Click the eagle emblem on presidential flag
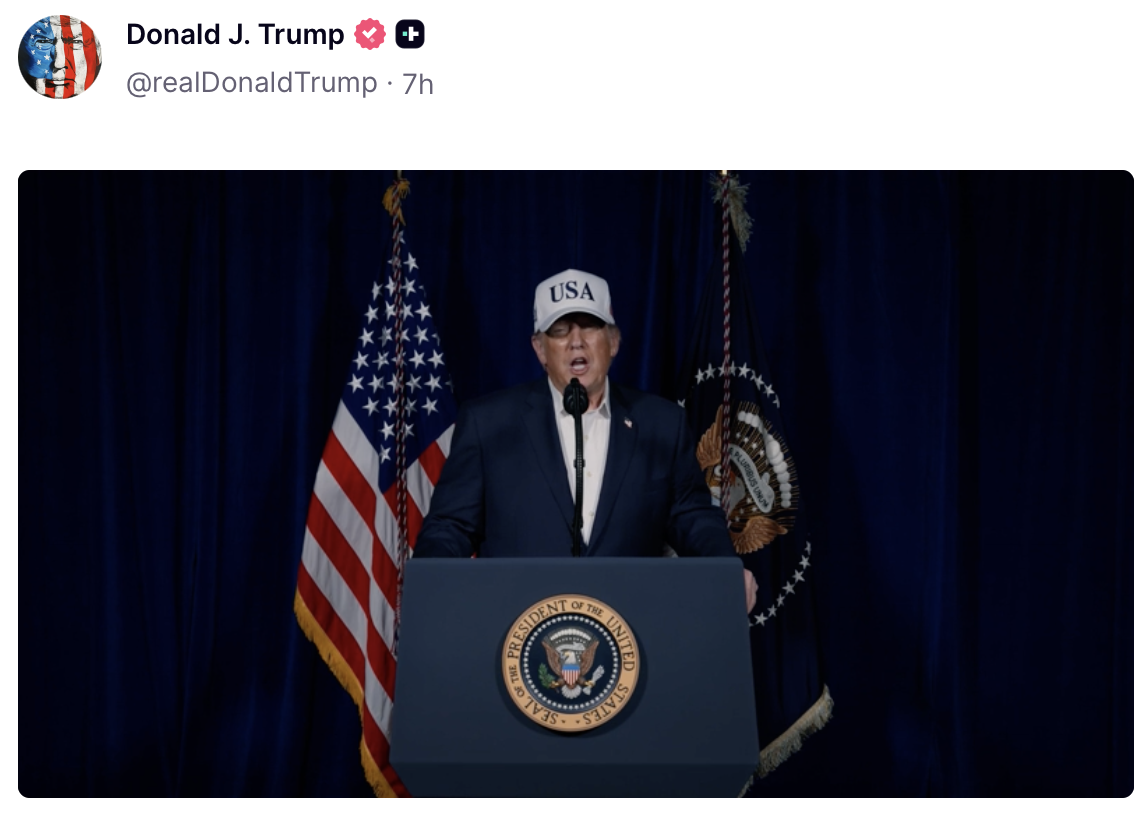1148x816 pixels. click(x=748, y=476)
